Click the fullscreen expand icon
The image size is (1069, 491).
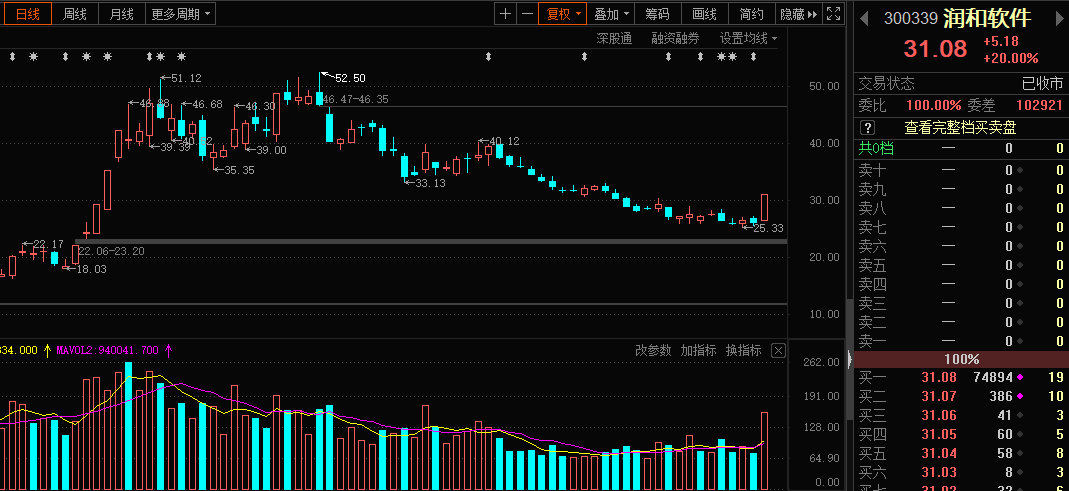click(x=834, y=14)
